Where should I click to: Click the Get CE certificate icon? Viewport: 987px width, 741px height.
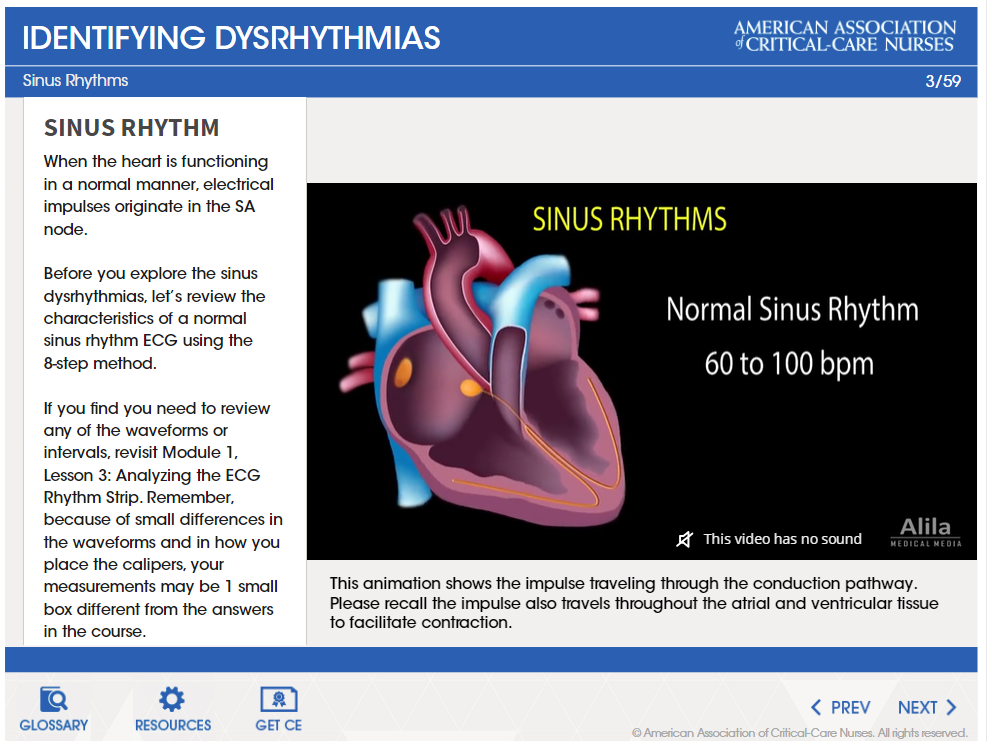coord(278,699)
